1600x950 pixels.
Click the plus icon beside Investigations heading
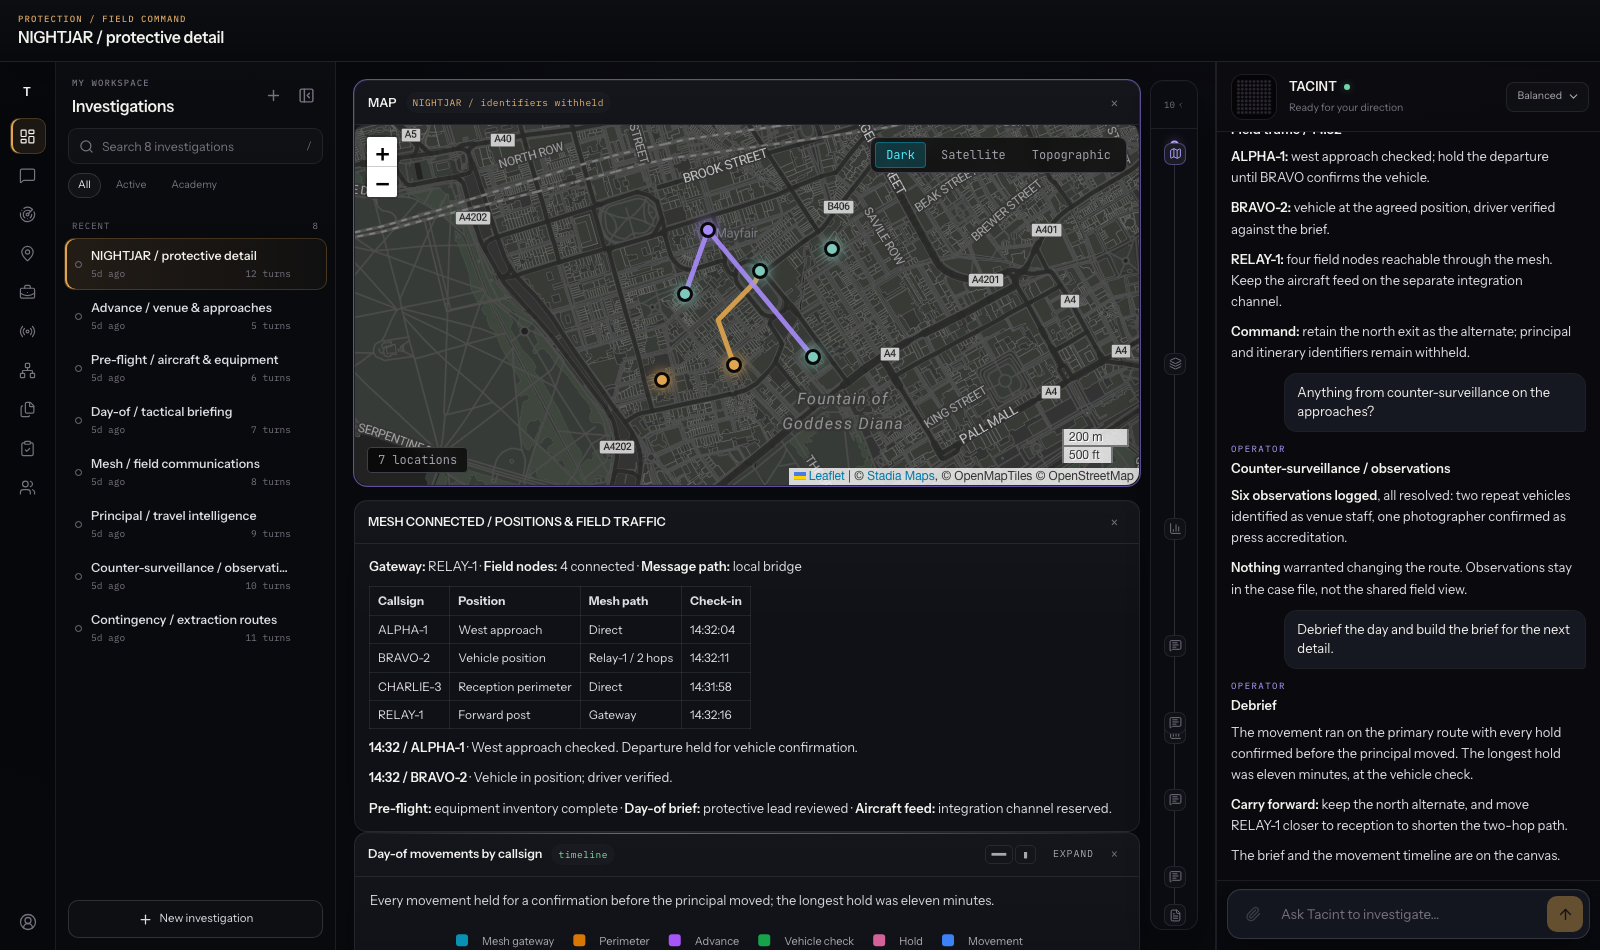coord(273,96)
